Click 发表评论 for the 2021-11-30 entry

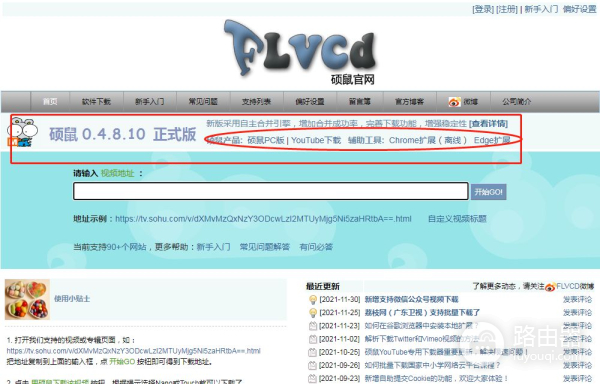tap(577, 299)
